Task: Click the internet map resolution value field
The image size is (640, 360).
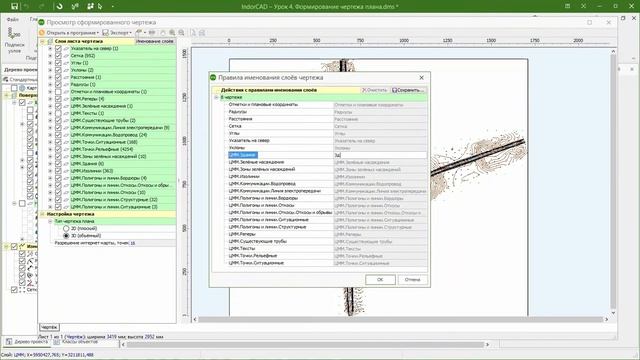Action: coord(152,243)
